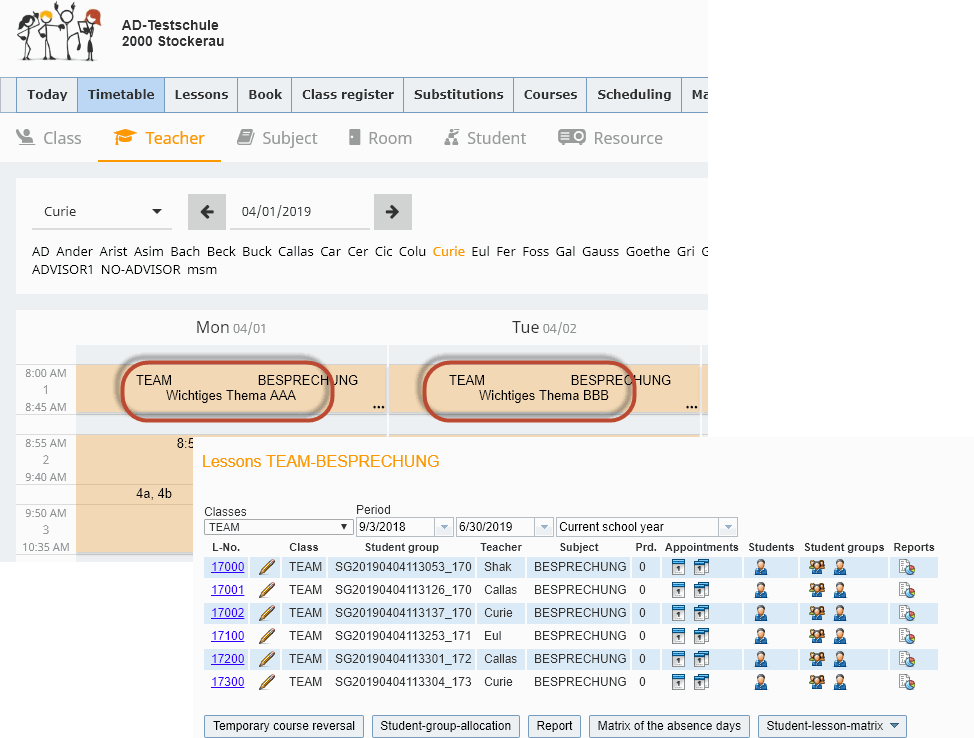The height and width of the screenshot is (738, 974).
Task: Select NO-ADVISOR from teacher list
Action: [x=140, y=270]
